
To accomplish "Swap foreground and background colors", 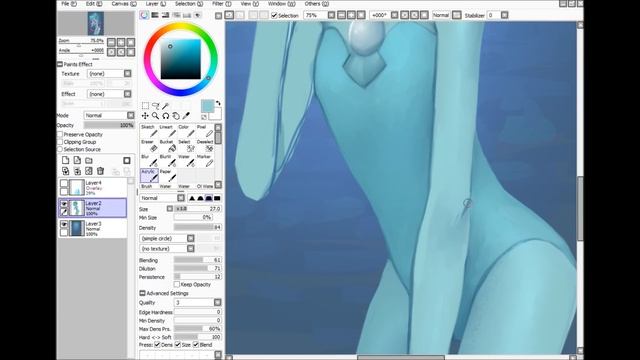I will [x=218, y=103].
